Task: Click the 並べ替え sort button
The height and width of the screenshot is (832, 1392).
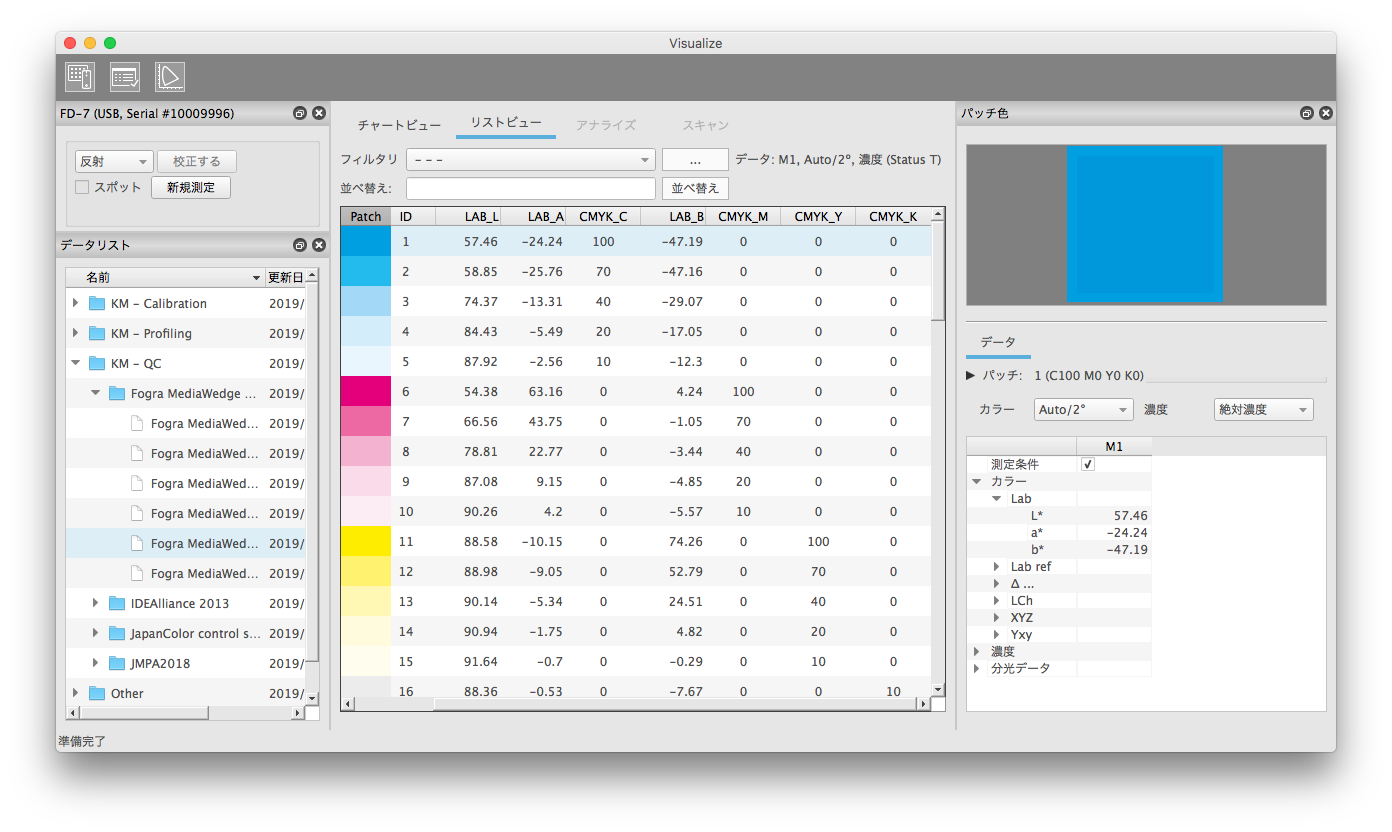Action: coord(695,188)
